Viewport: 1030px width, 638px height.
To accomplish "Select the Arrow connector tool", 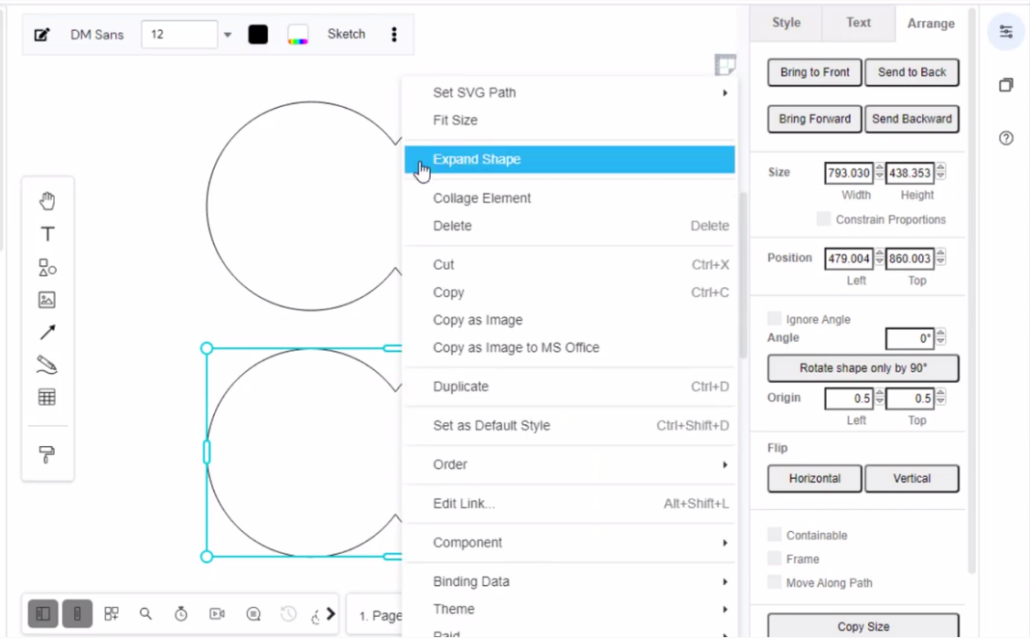I will 47,331.
